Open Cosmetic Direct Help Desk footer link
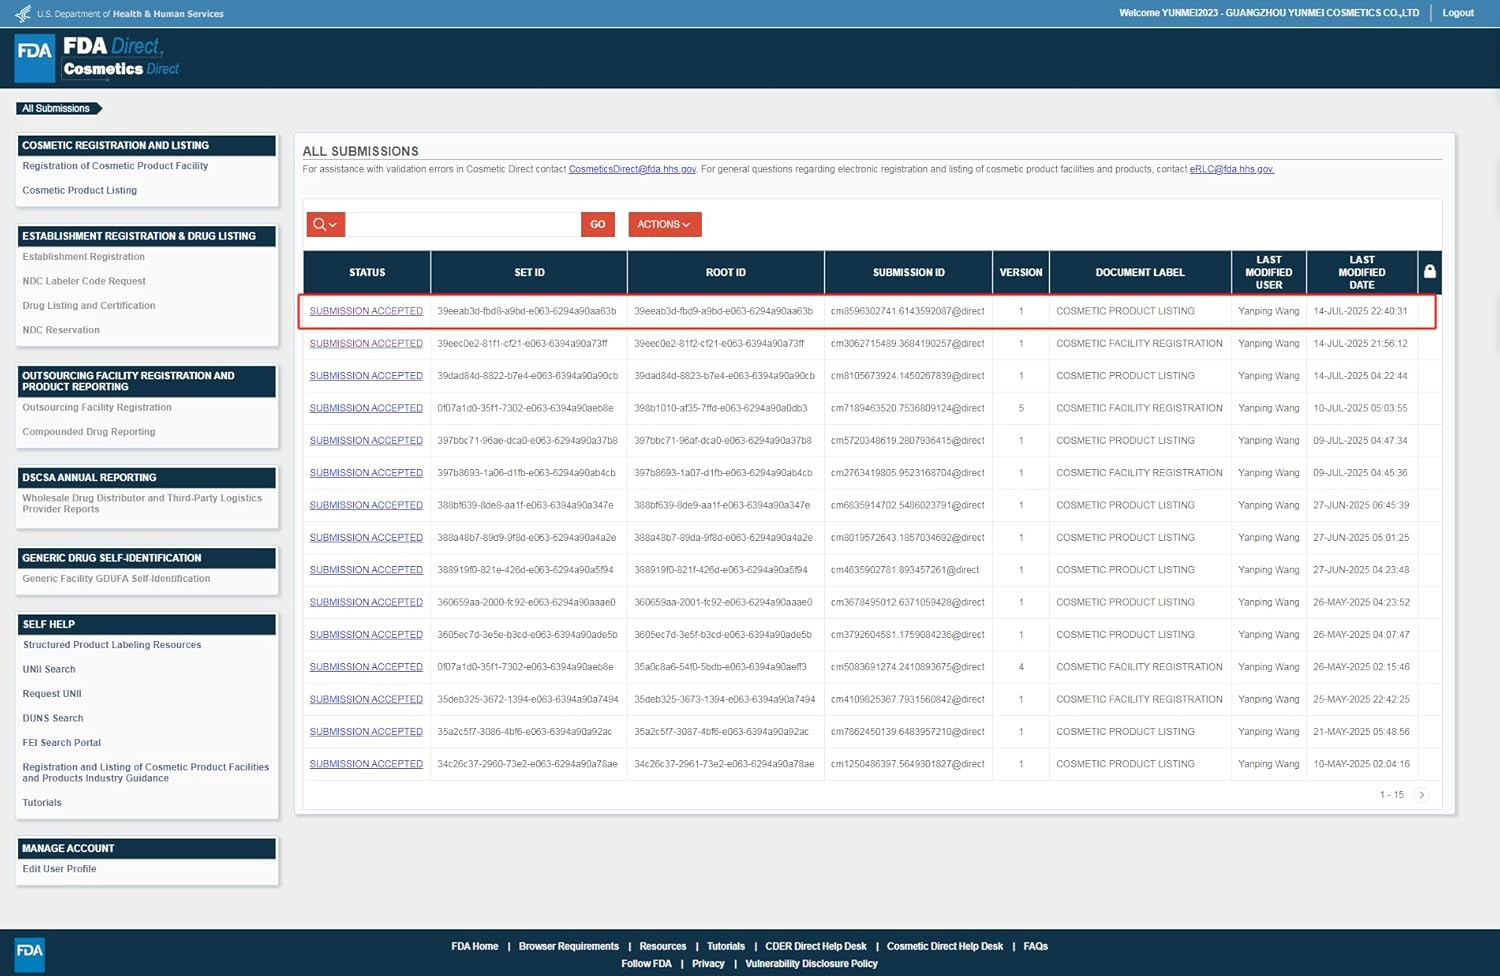This screenshot has width=1500, height=976. [x=944, y=946]
